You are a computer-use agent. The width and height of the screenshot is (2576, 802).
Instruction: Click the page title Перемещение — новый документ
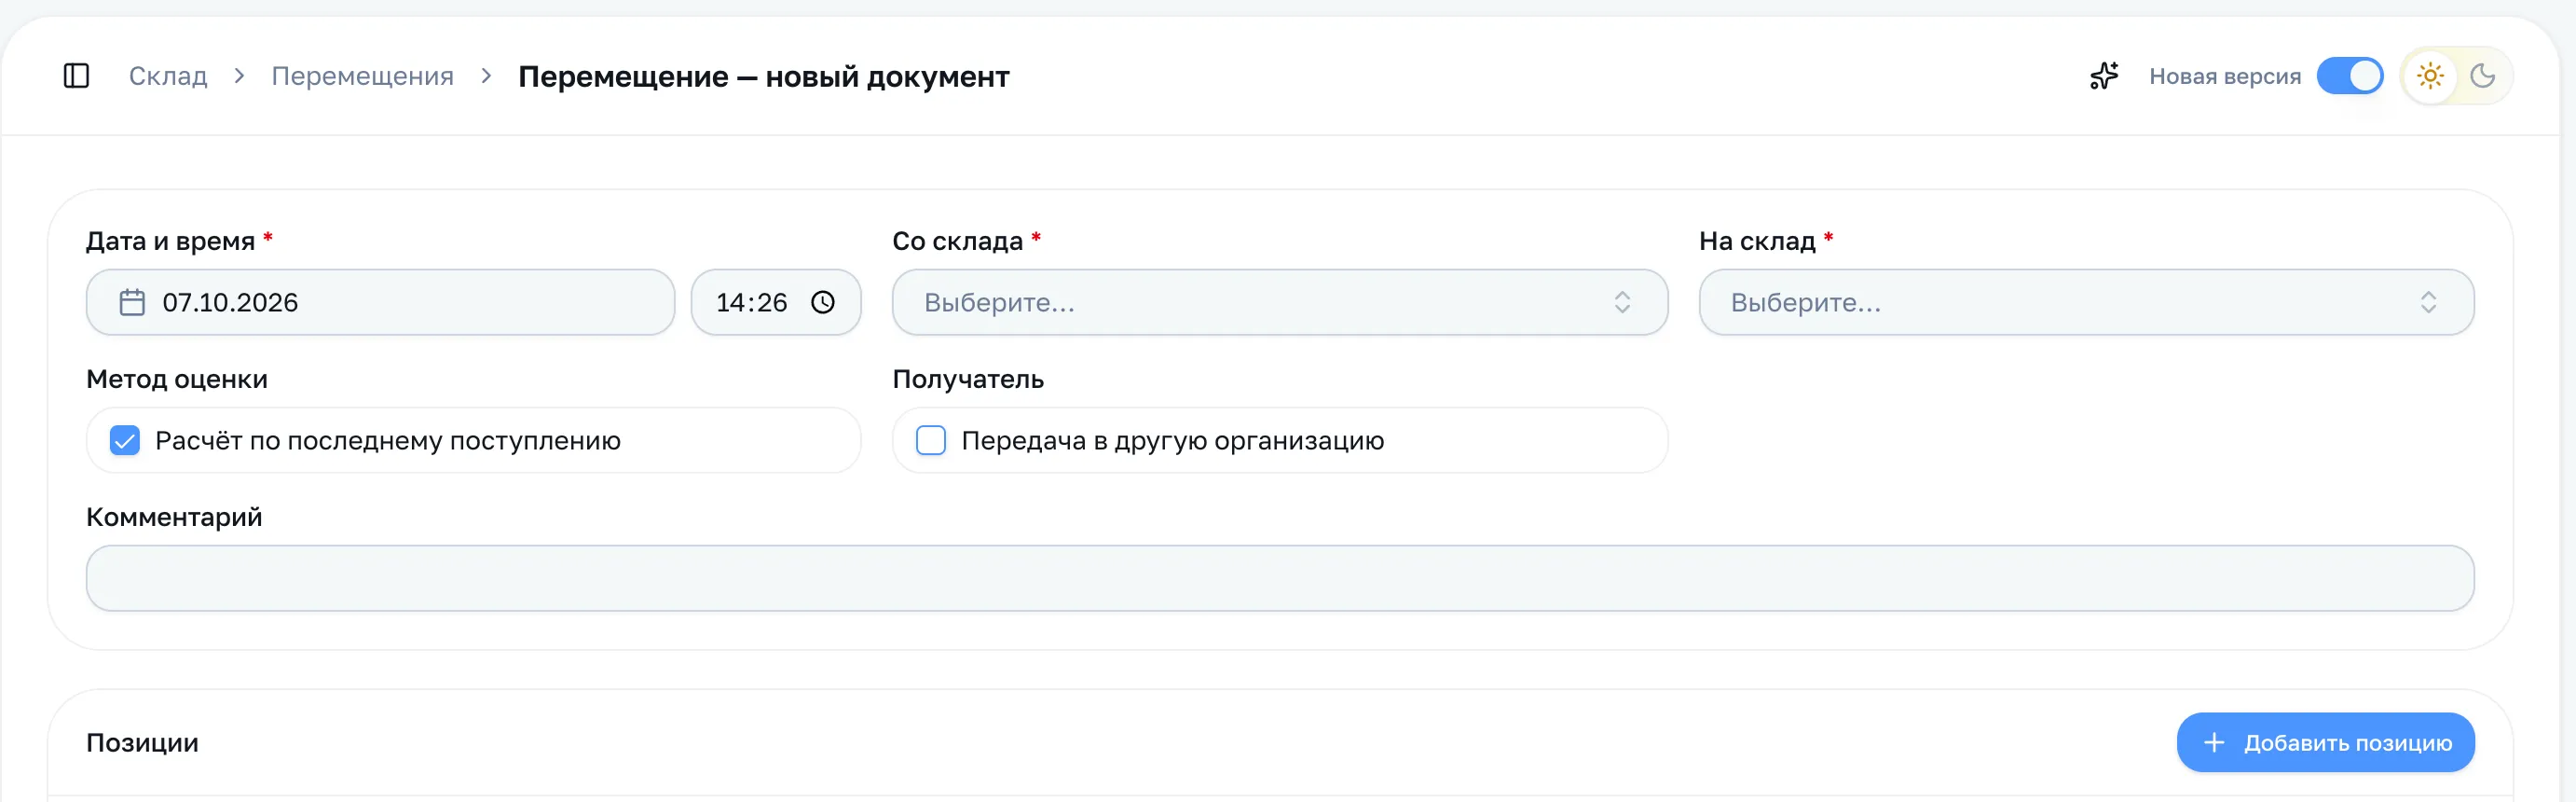point(764,76)
